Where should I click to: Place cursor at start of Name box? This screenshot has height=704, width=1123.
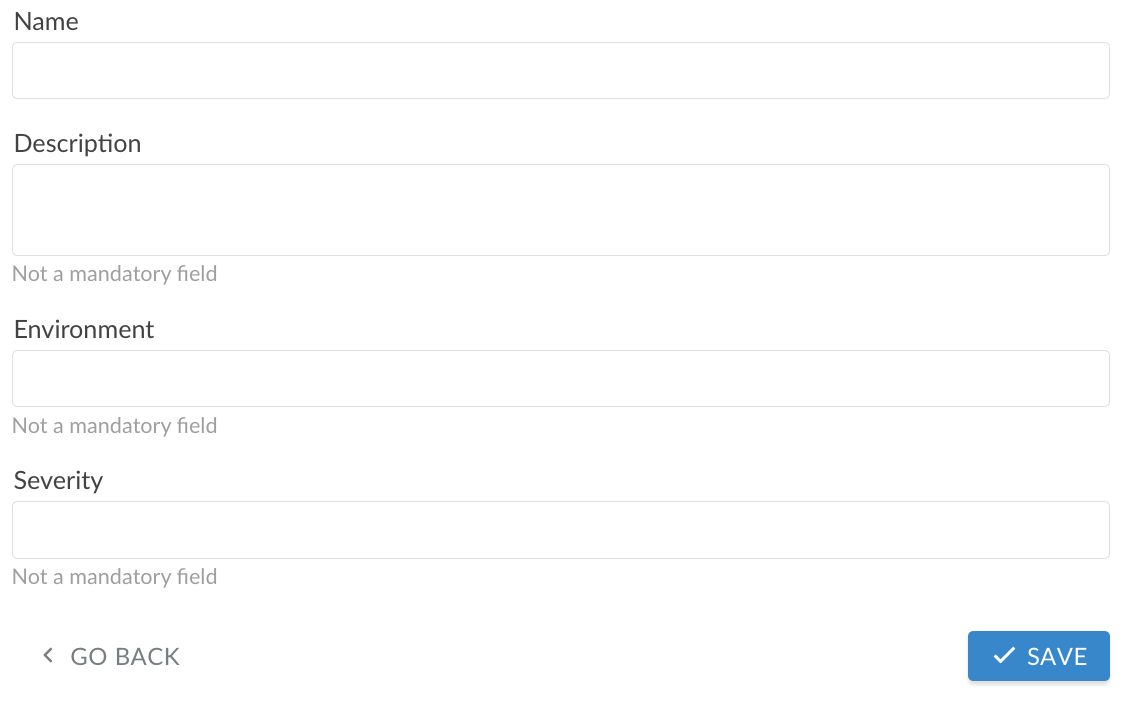tap(24, 71)
